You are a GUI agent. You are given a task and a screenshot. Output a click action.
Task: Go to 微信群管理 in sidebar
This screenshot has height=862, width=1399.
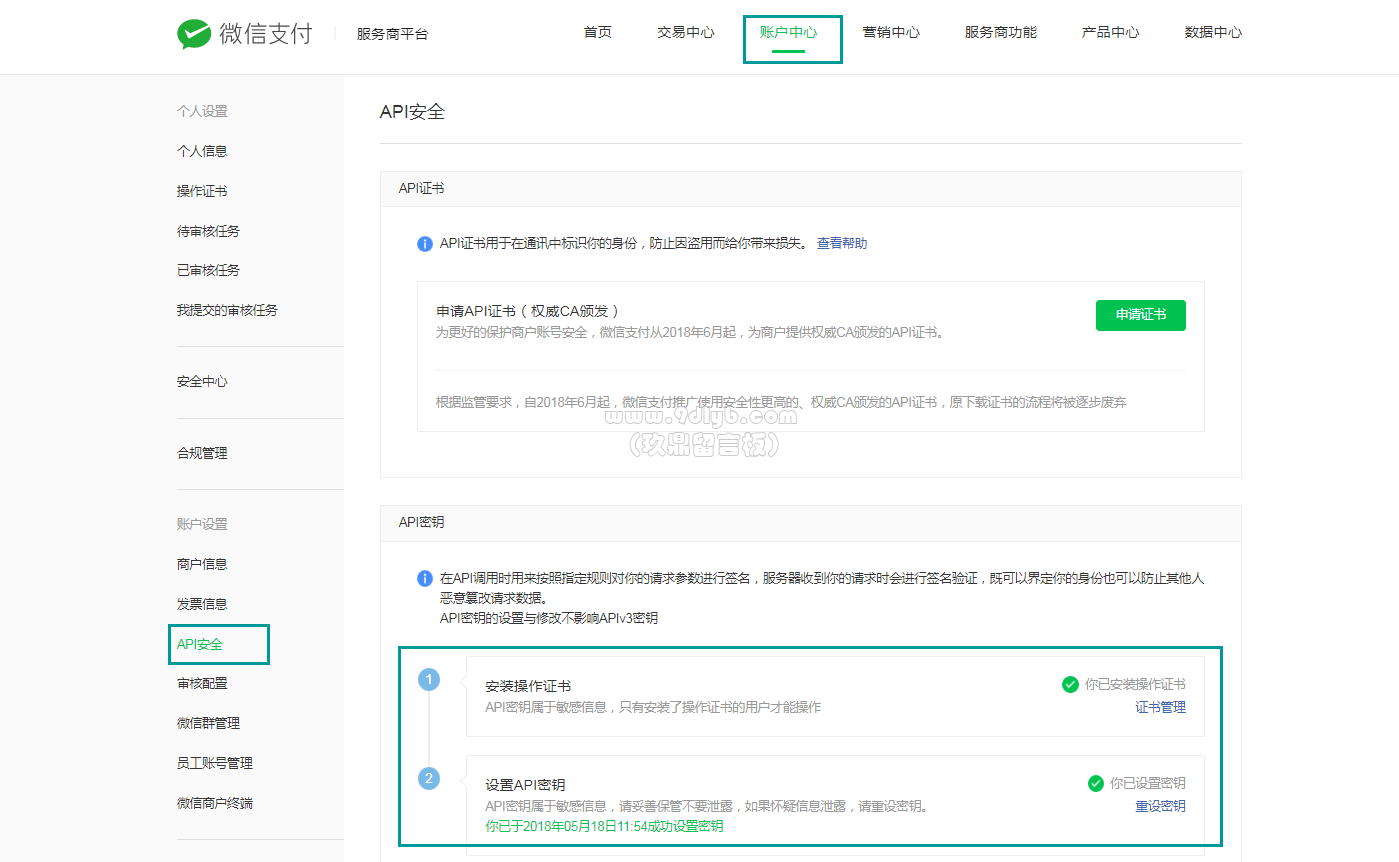pyautogui.click(x=208, y=723)
